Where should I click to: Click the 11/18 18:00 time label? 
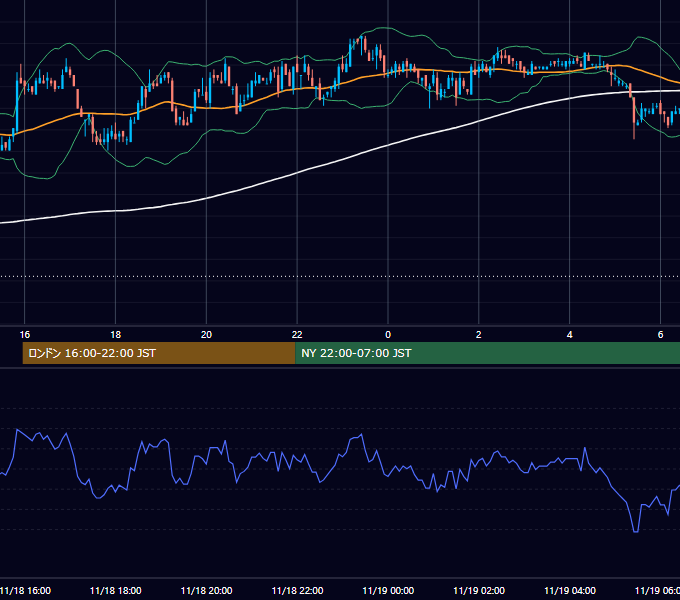click(115, 590)
